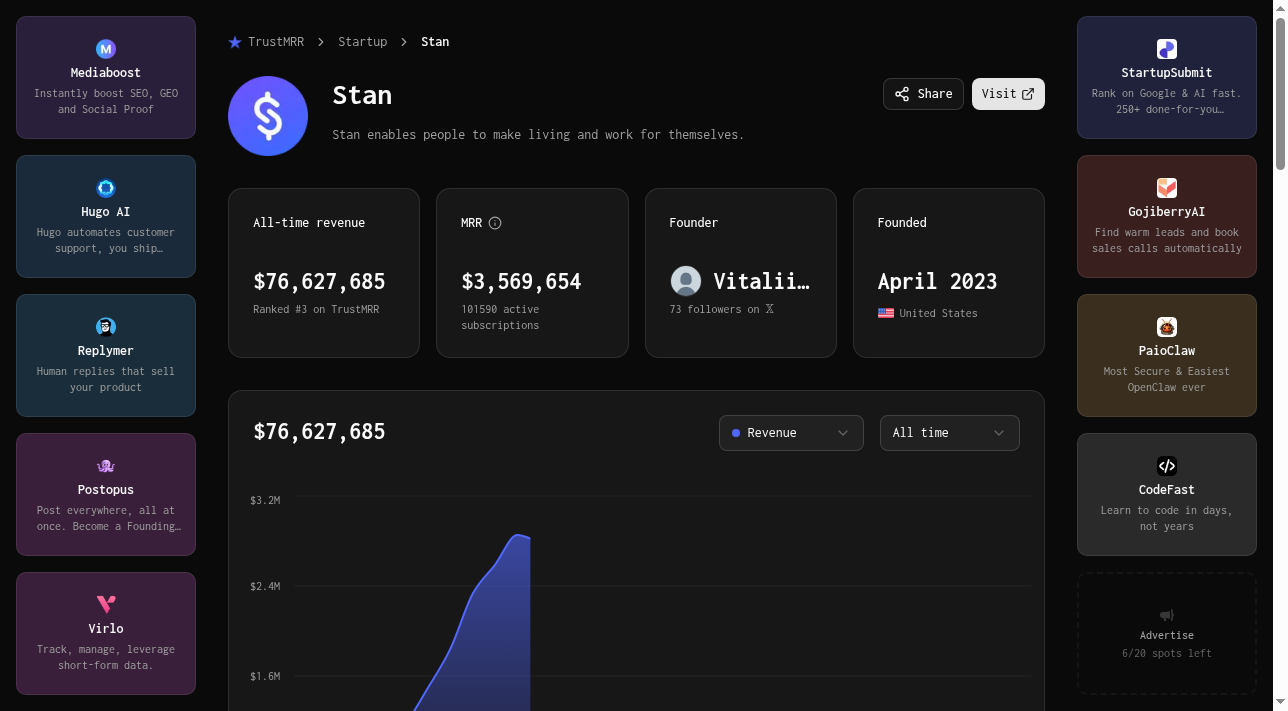
Task: Click the United States flag icon
Action: point(886,313)
